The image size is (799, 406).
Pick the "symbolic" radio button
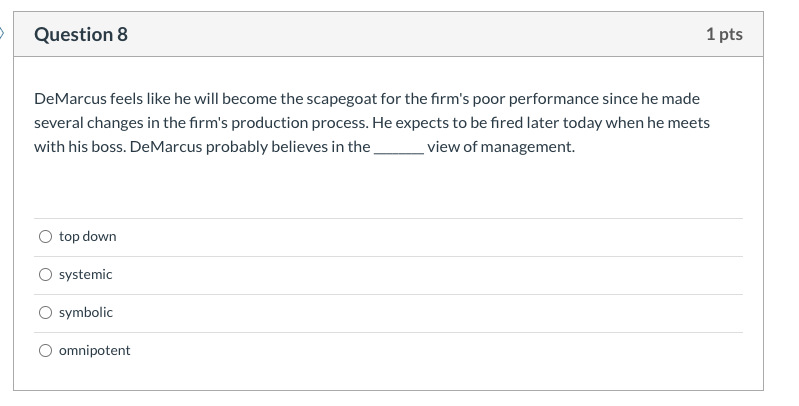coord(46,313)
